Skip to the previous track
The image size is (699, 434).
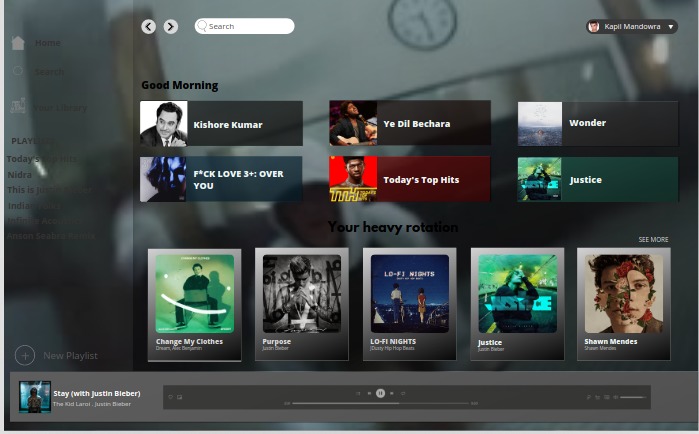369,393
